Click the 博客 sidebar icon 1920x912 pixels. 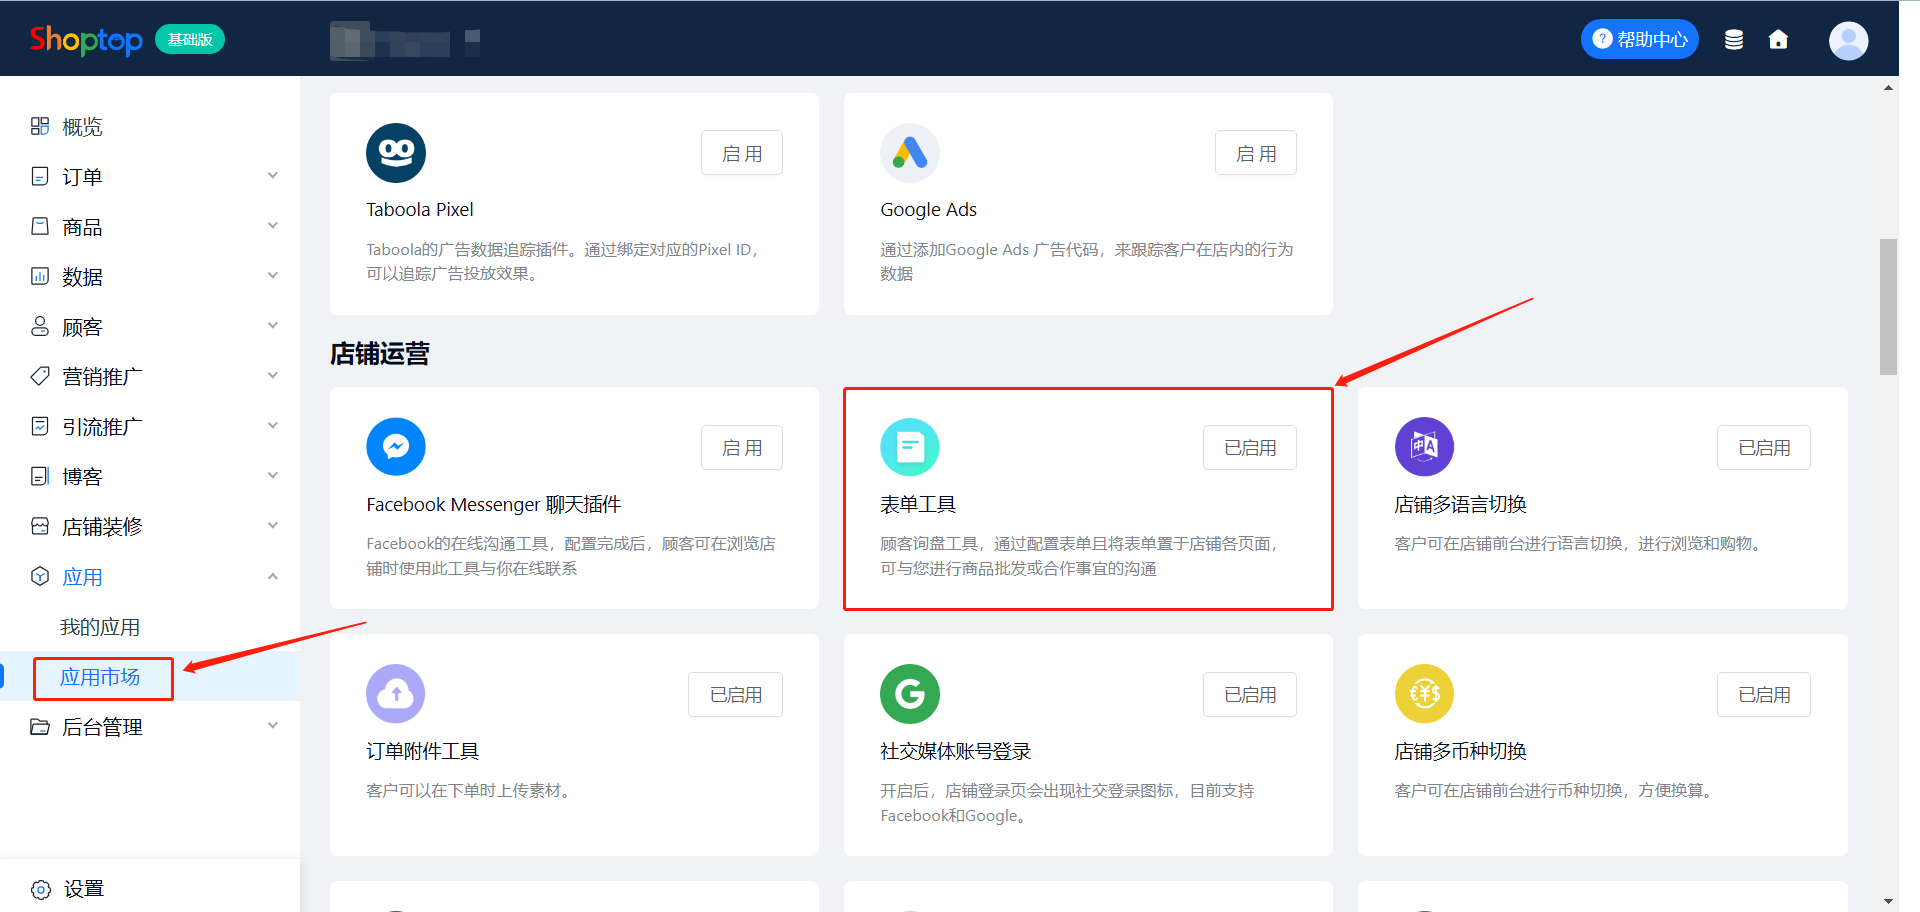click(x=40, y=476)
